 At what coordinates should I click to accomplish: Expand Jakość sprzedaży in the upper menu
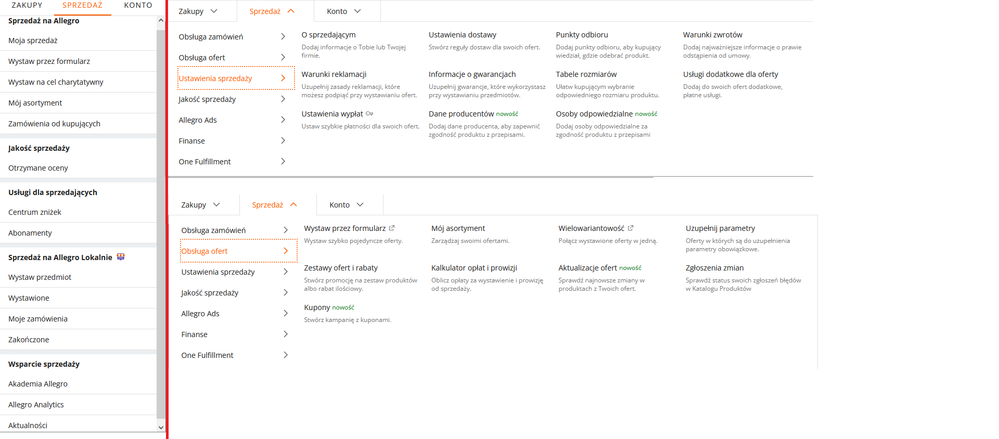click(x=232, y=99)
